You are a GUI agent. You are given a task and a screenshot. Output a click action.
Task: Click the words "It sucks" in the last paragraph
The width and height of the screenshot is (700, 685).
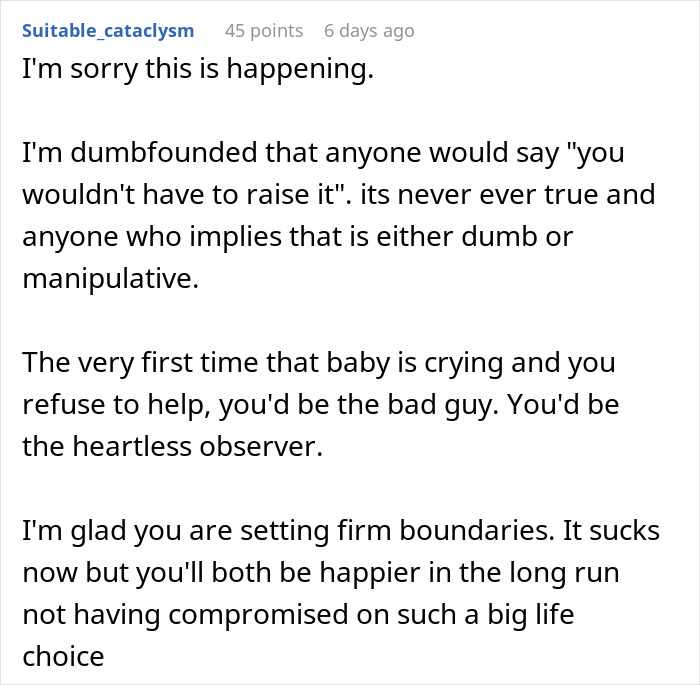(x=611, y=530)
